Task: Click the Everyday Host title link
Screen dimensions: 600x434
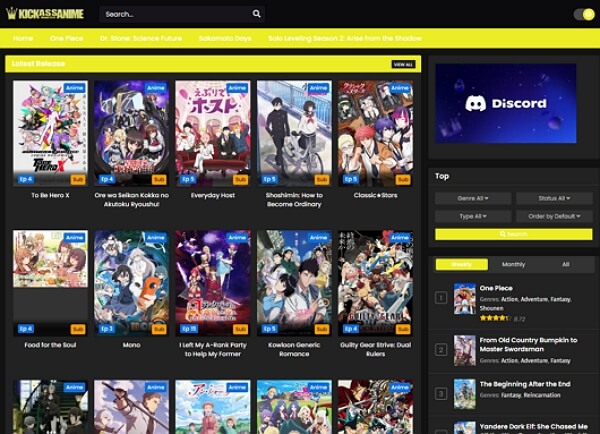Action: (213, 195)
